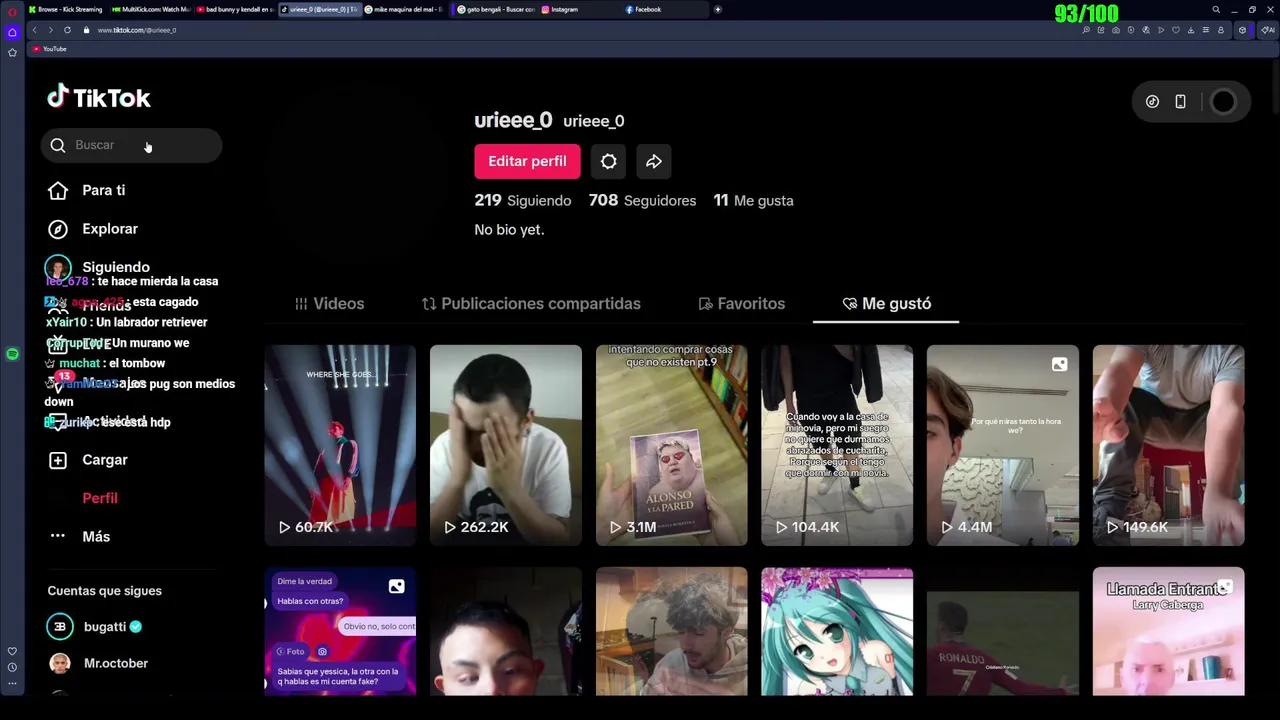Open the Opera menu logo
This screenshot has height=720, width=1280.
point(12,12)
